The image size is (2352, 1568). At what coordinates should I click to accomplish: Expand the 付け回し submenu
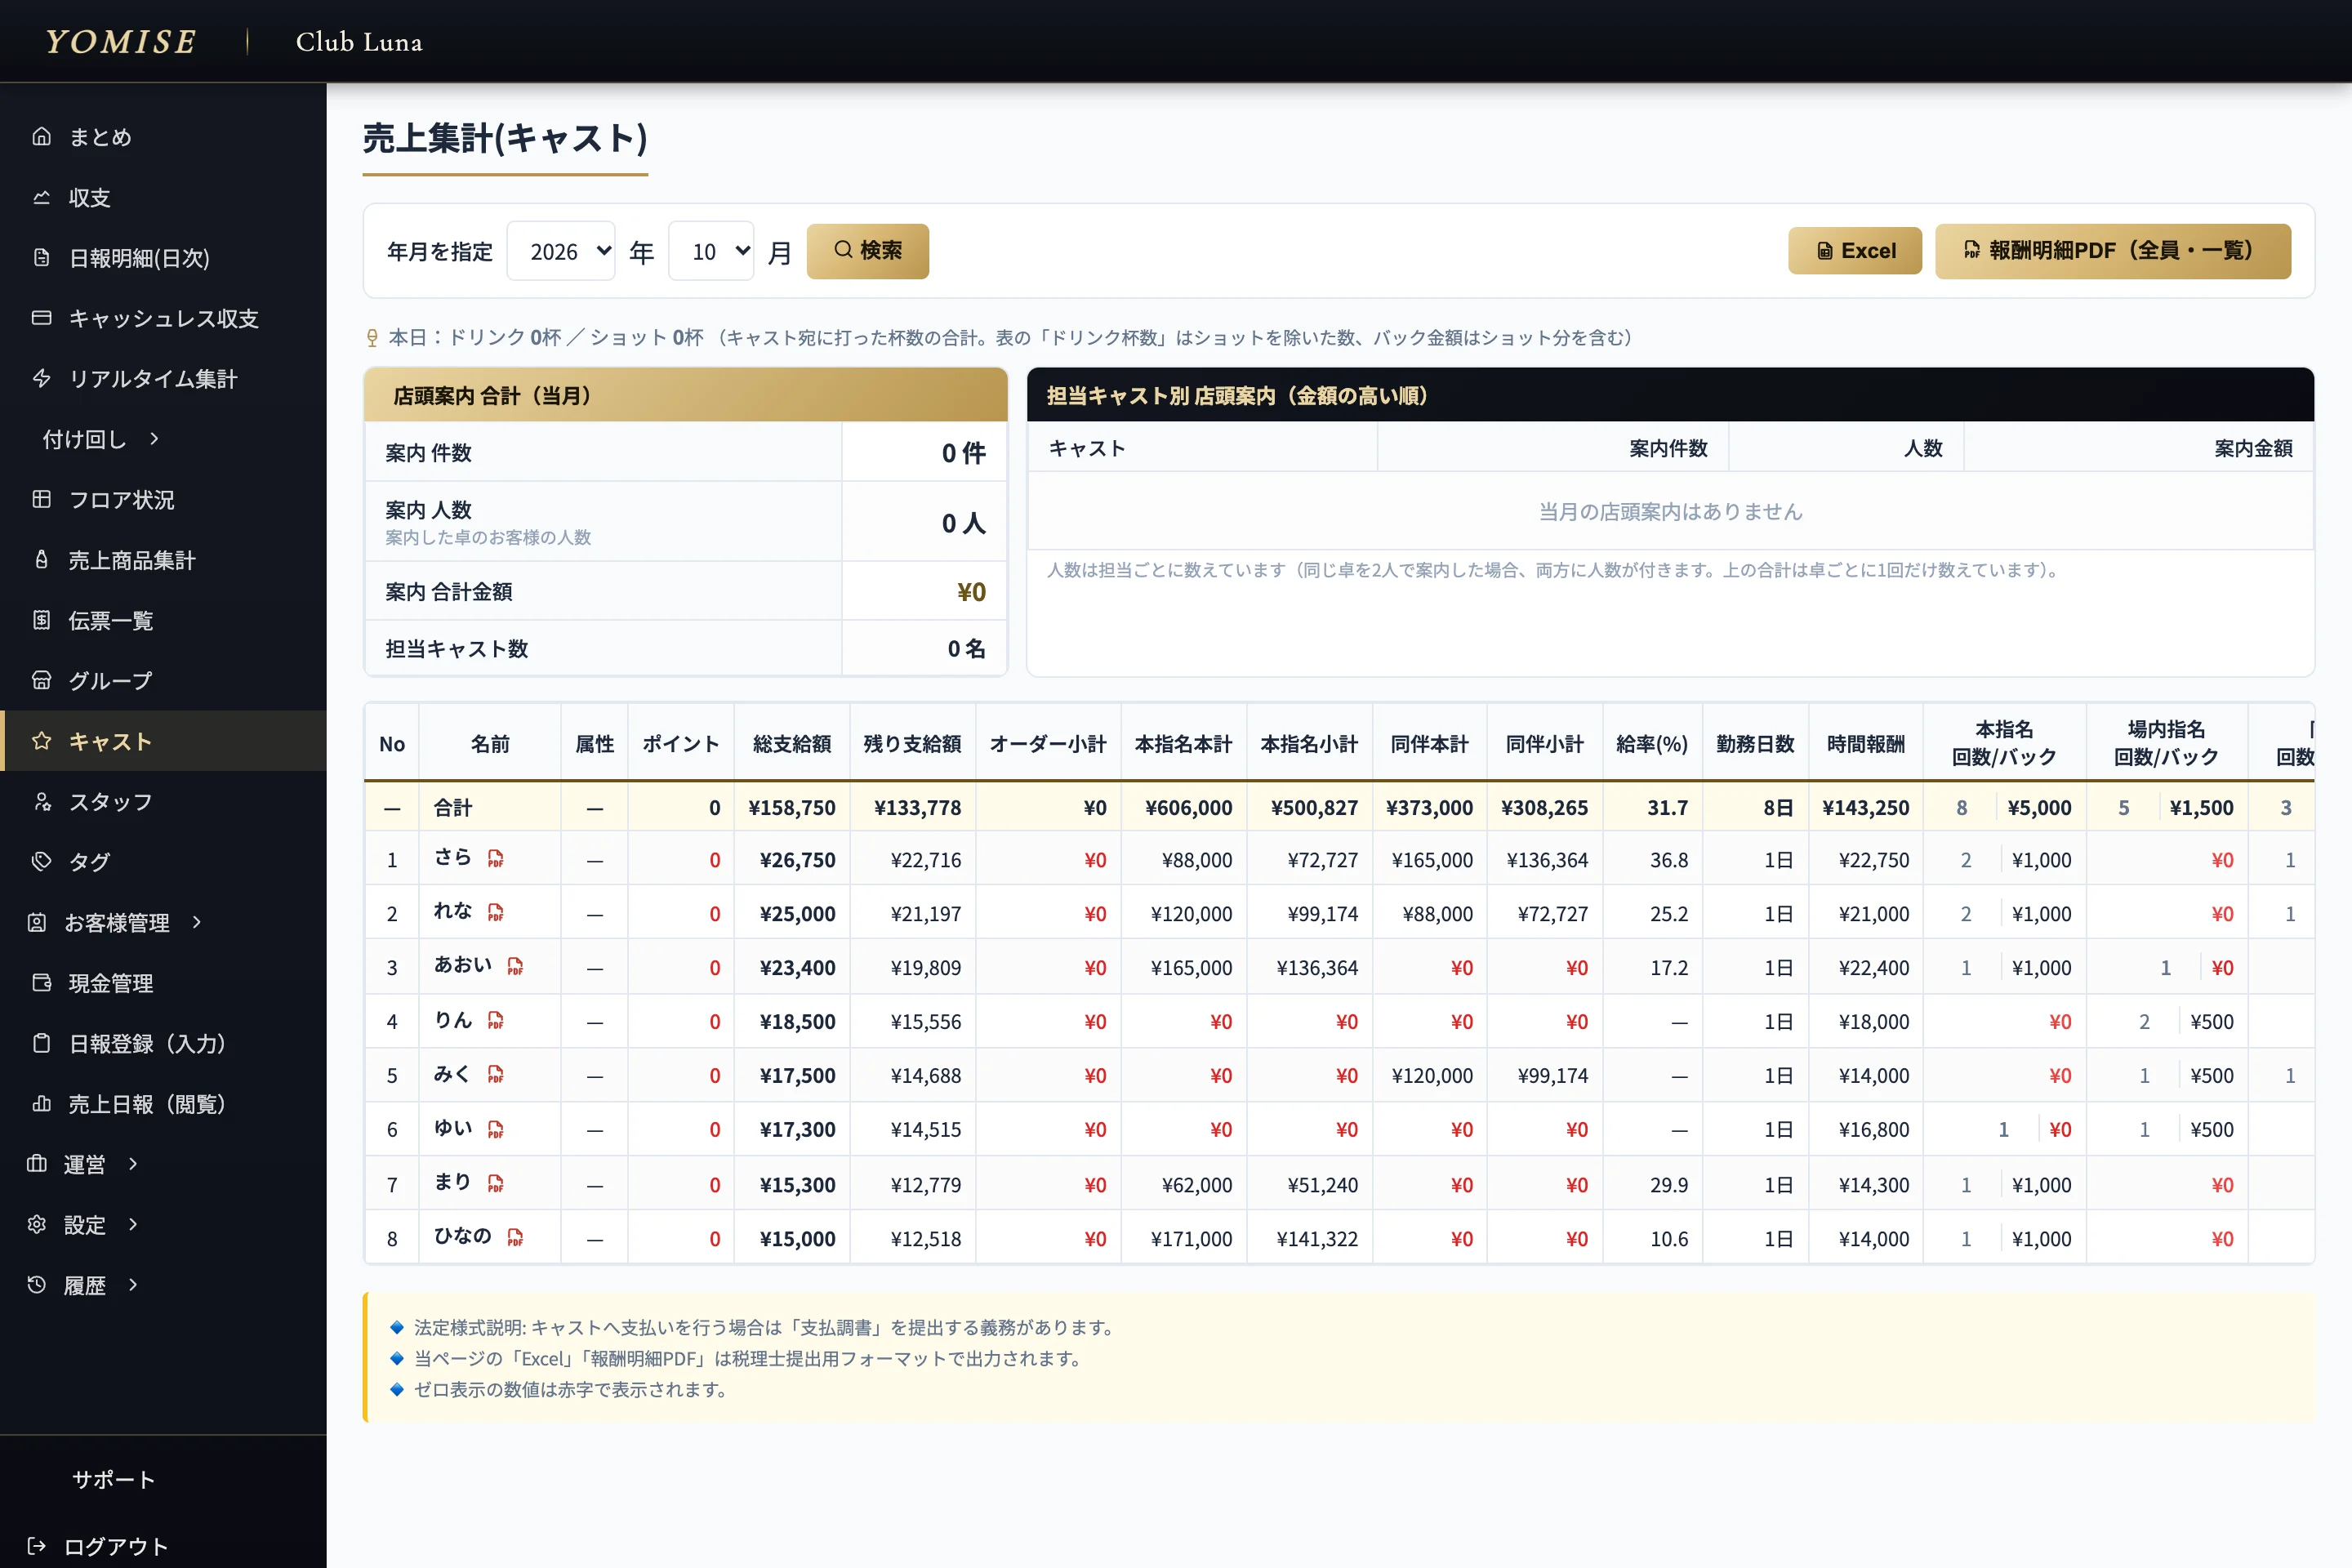pyautogui.click(x=100, y=439)
